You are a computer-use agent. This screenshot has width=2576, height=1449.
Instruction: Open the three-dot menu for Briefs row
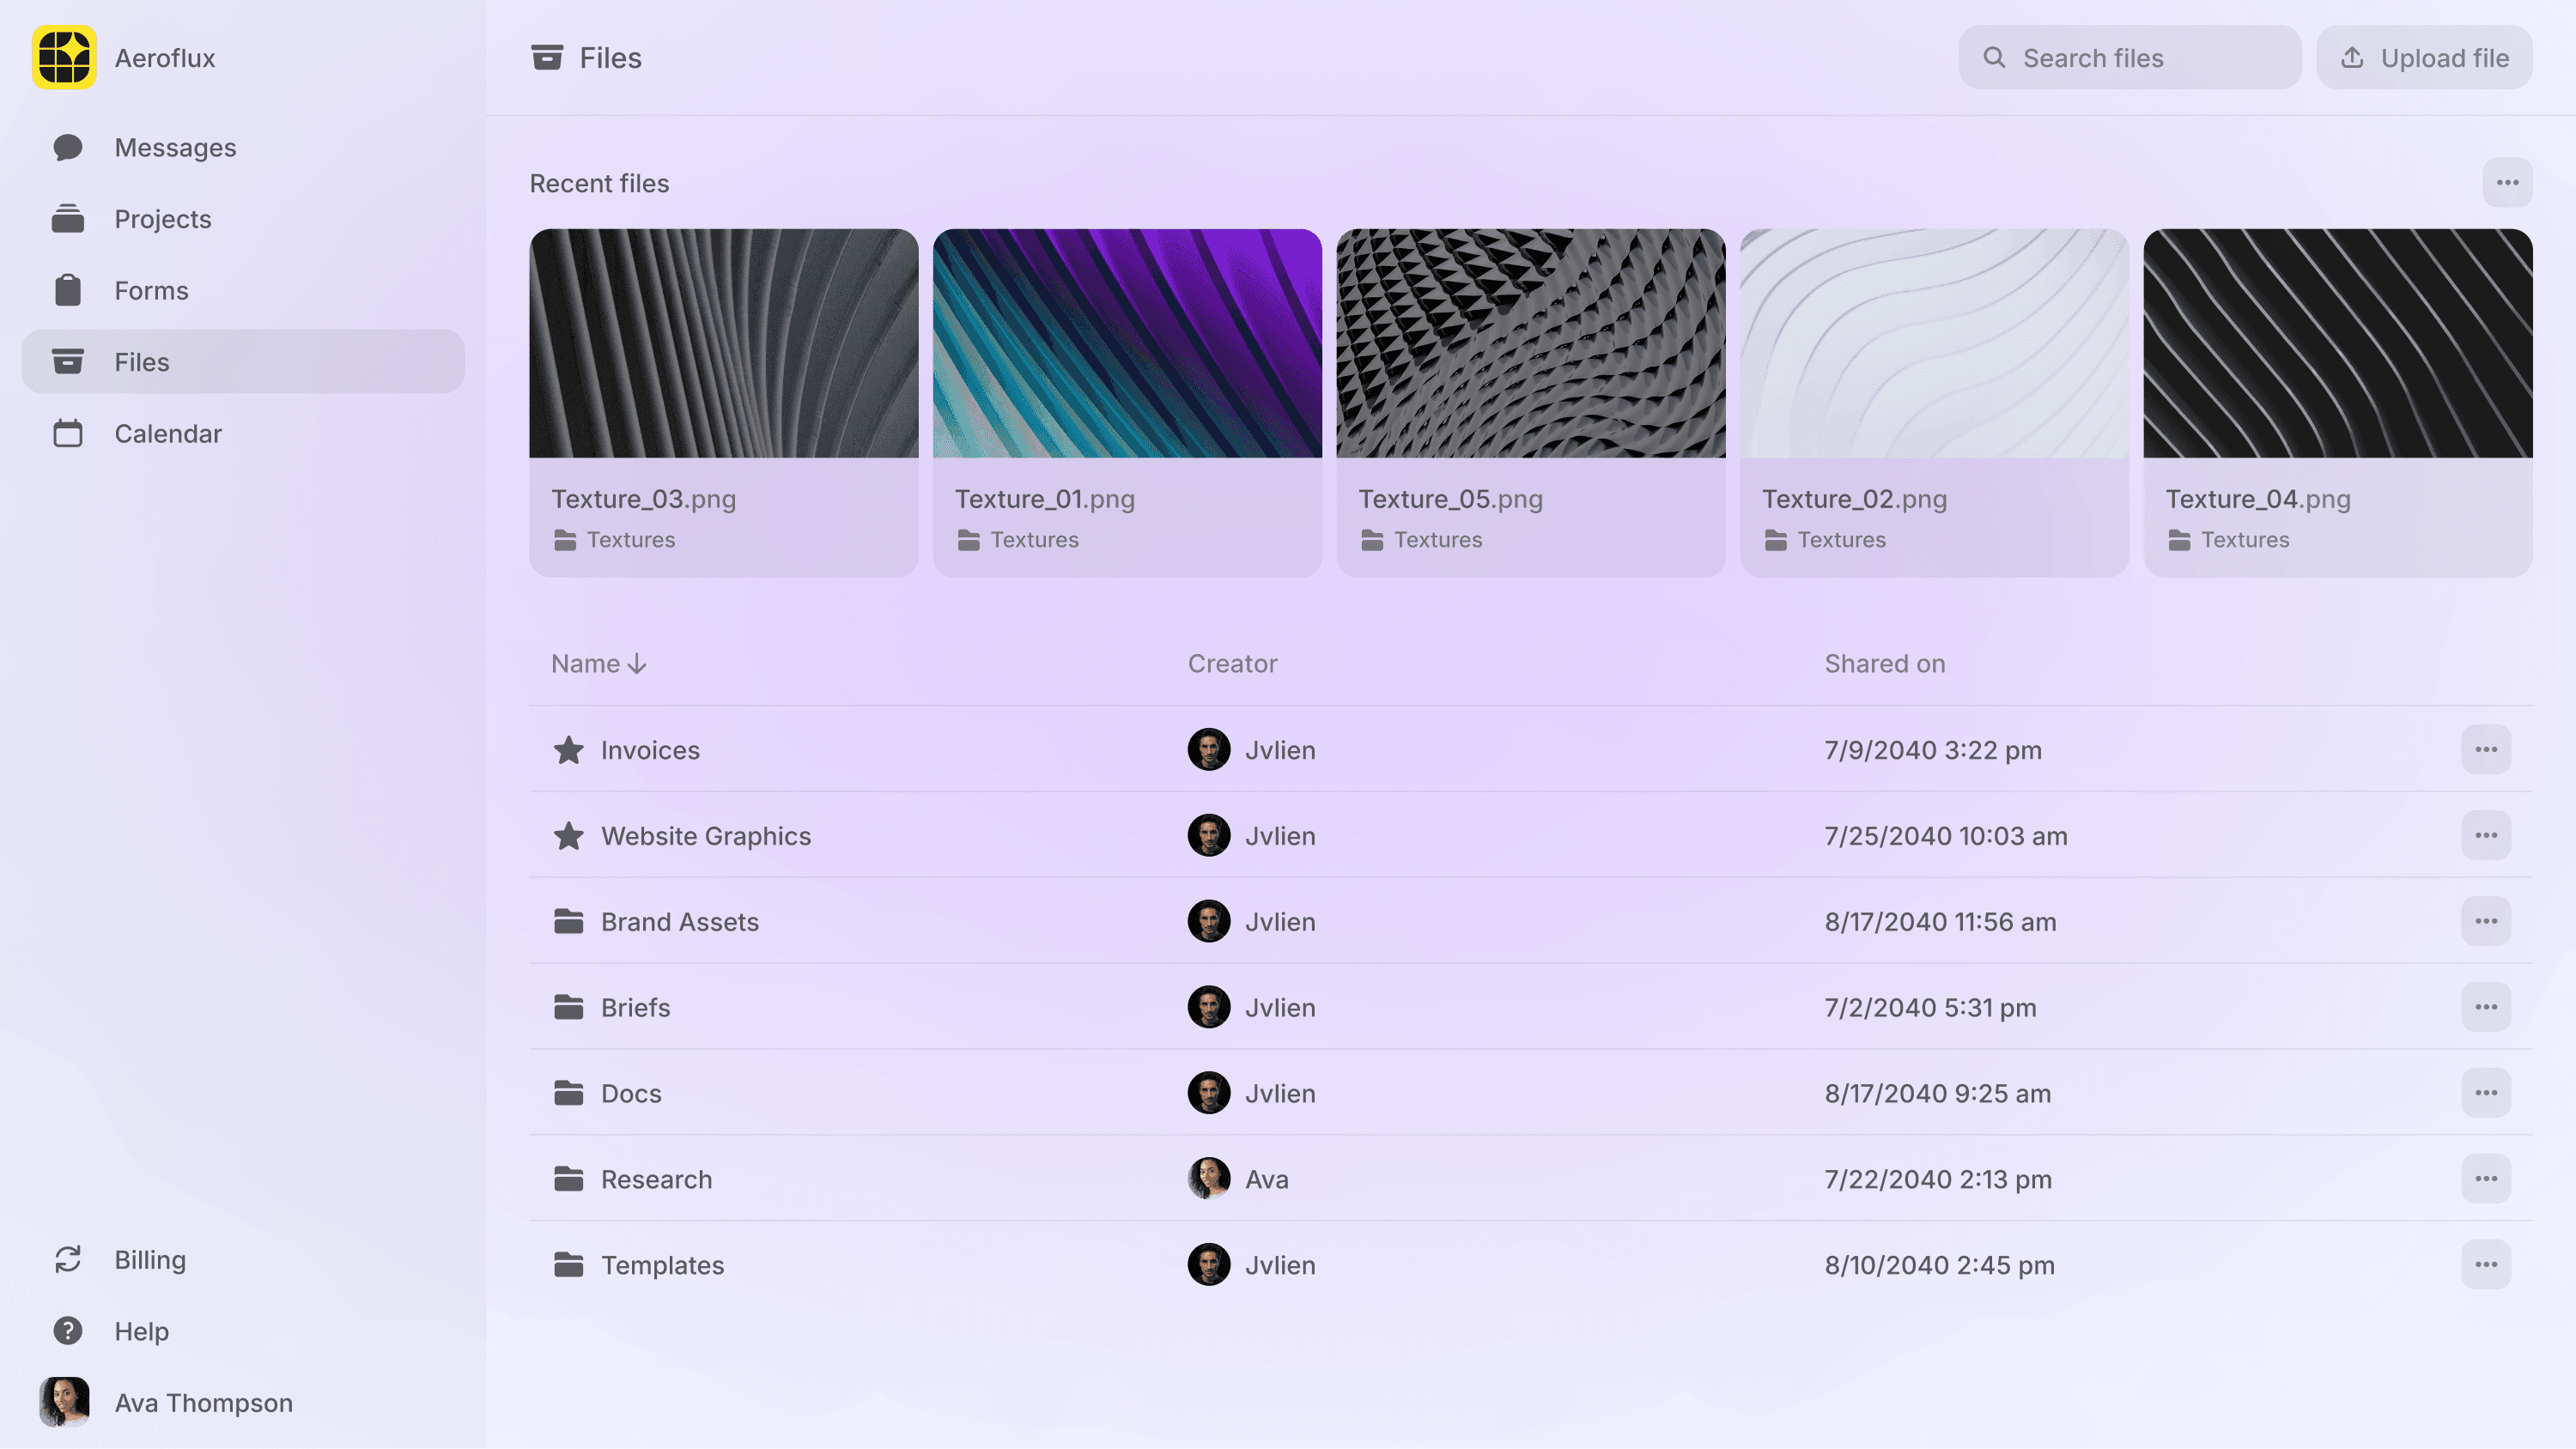click(x=2486, y=1007)
